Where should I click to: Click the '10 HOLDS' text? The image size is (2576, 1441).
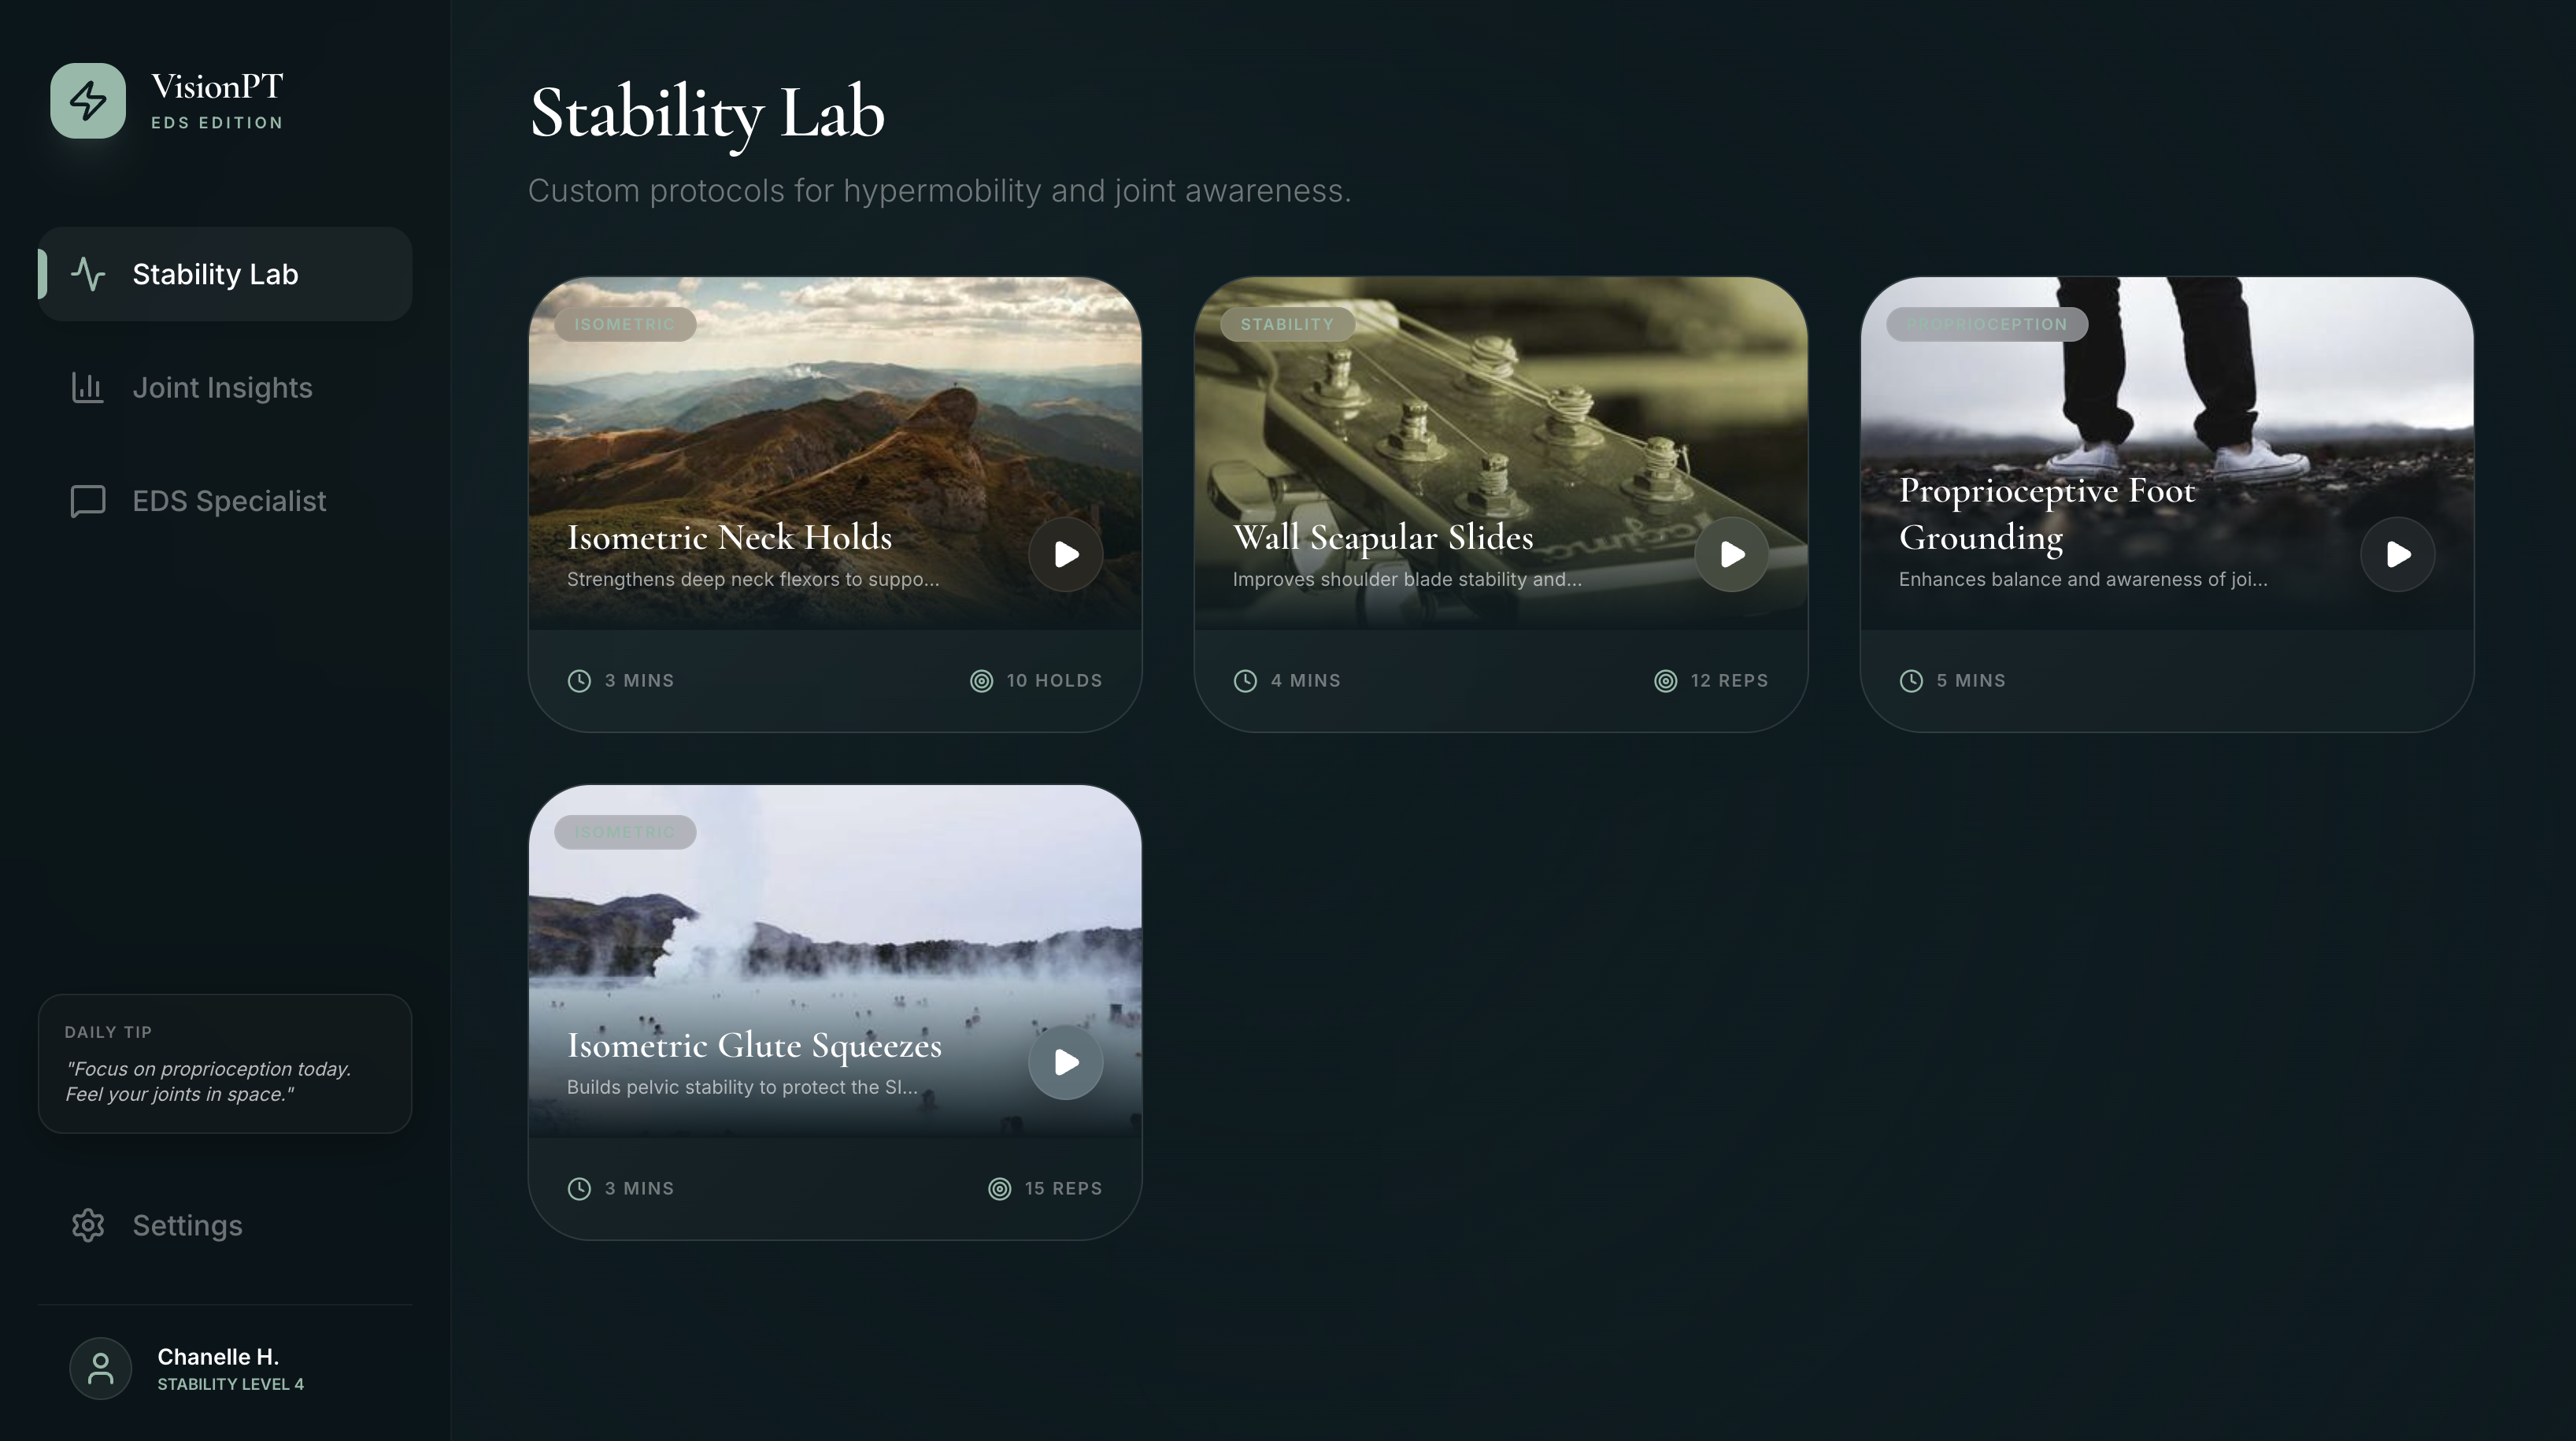tap(1054, 681)
